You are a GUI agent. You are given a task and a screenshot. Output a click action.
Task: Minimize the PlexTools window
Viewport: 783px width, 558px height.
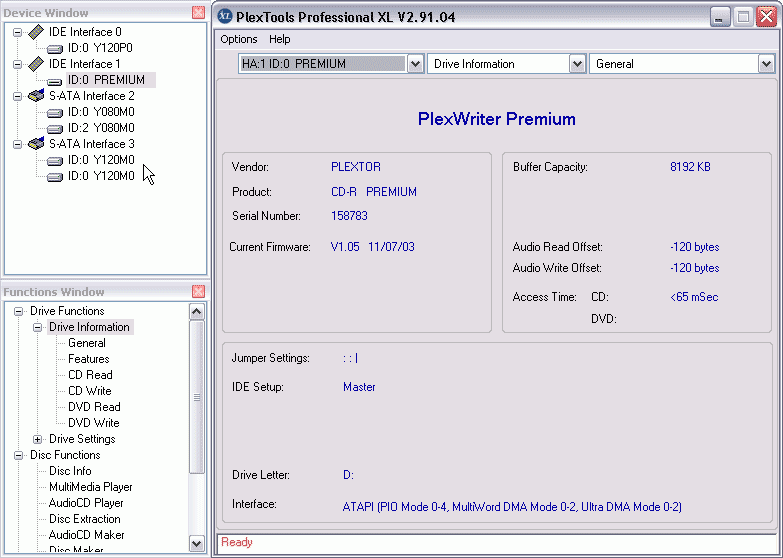point(720,17)
